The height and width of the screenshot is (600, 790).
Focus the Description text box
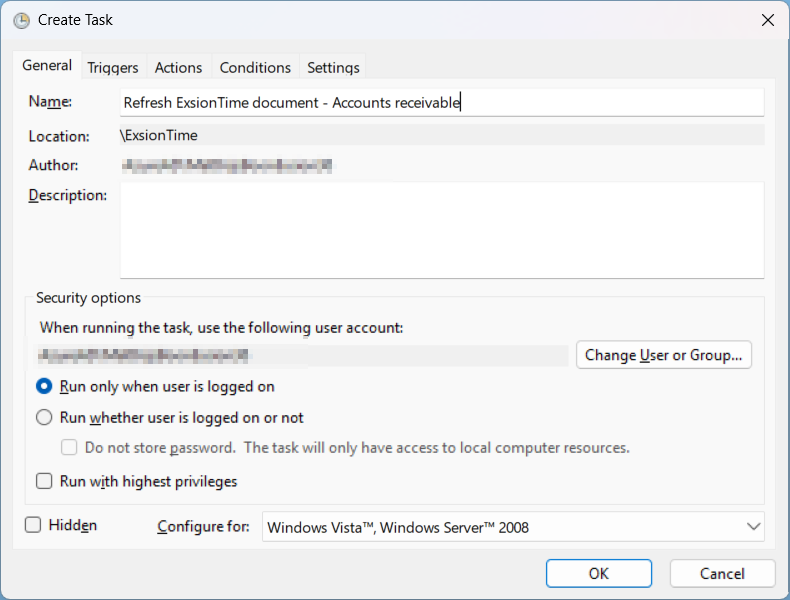click(441, 230)
